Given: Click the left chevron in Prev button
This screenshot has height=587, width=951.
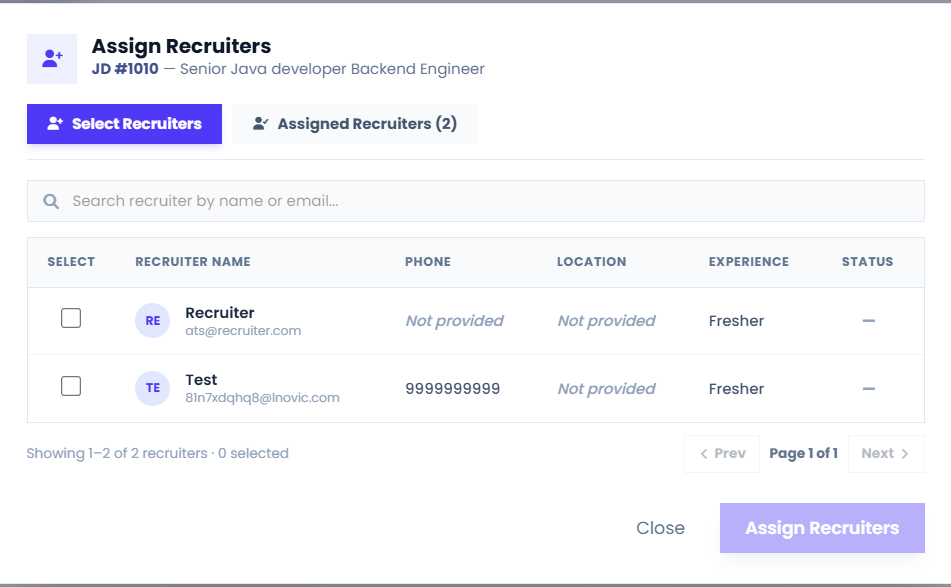Looking at the screenshot, I should point(704,454).
